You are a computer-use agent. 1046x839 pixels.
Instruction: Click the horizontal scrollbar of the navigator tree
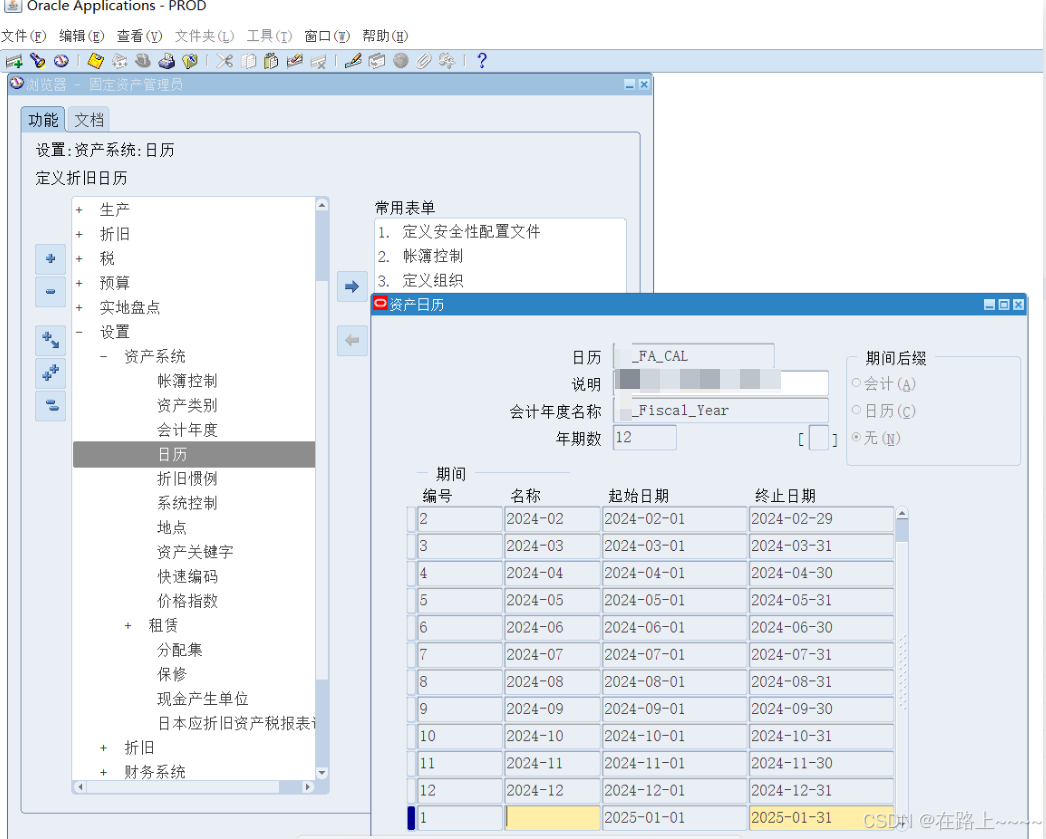pos(193,787)
